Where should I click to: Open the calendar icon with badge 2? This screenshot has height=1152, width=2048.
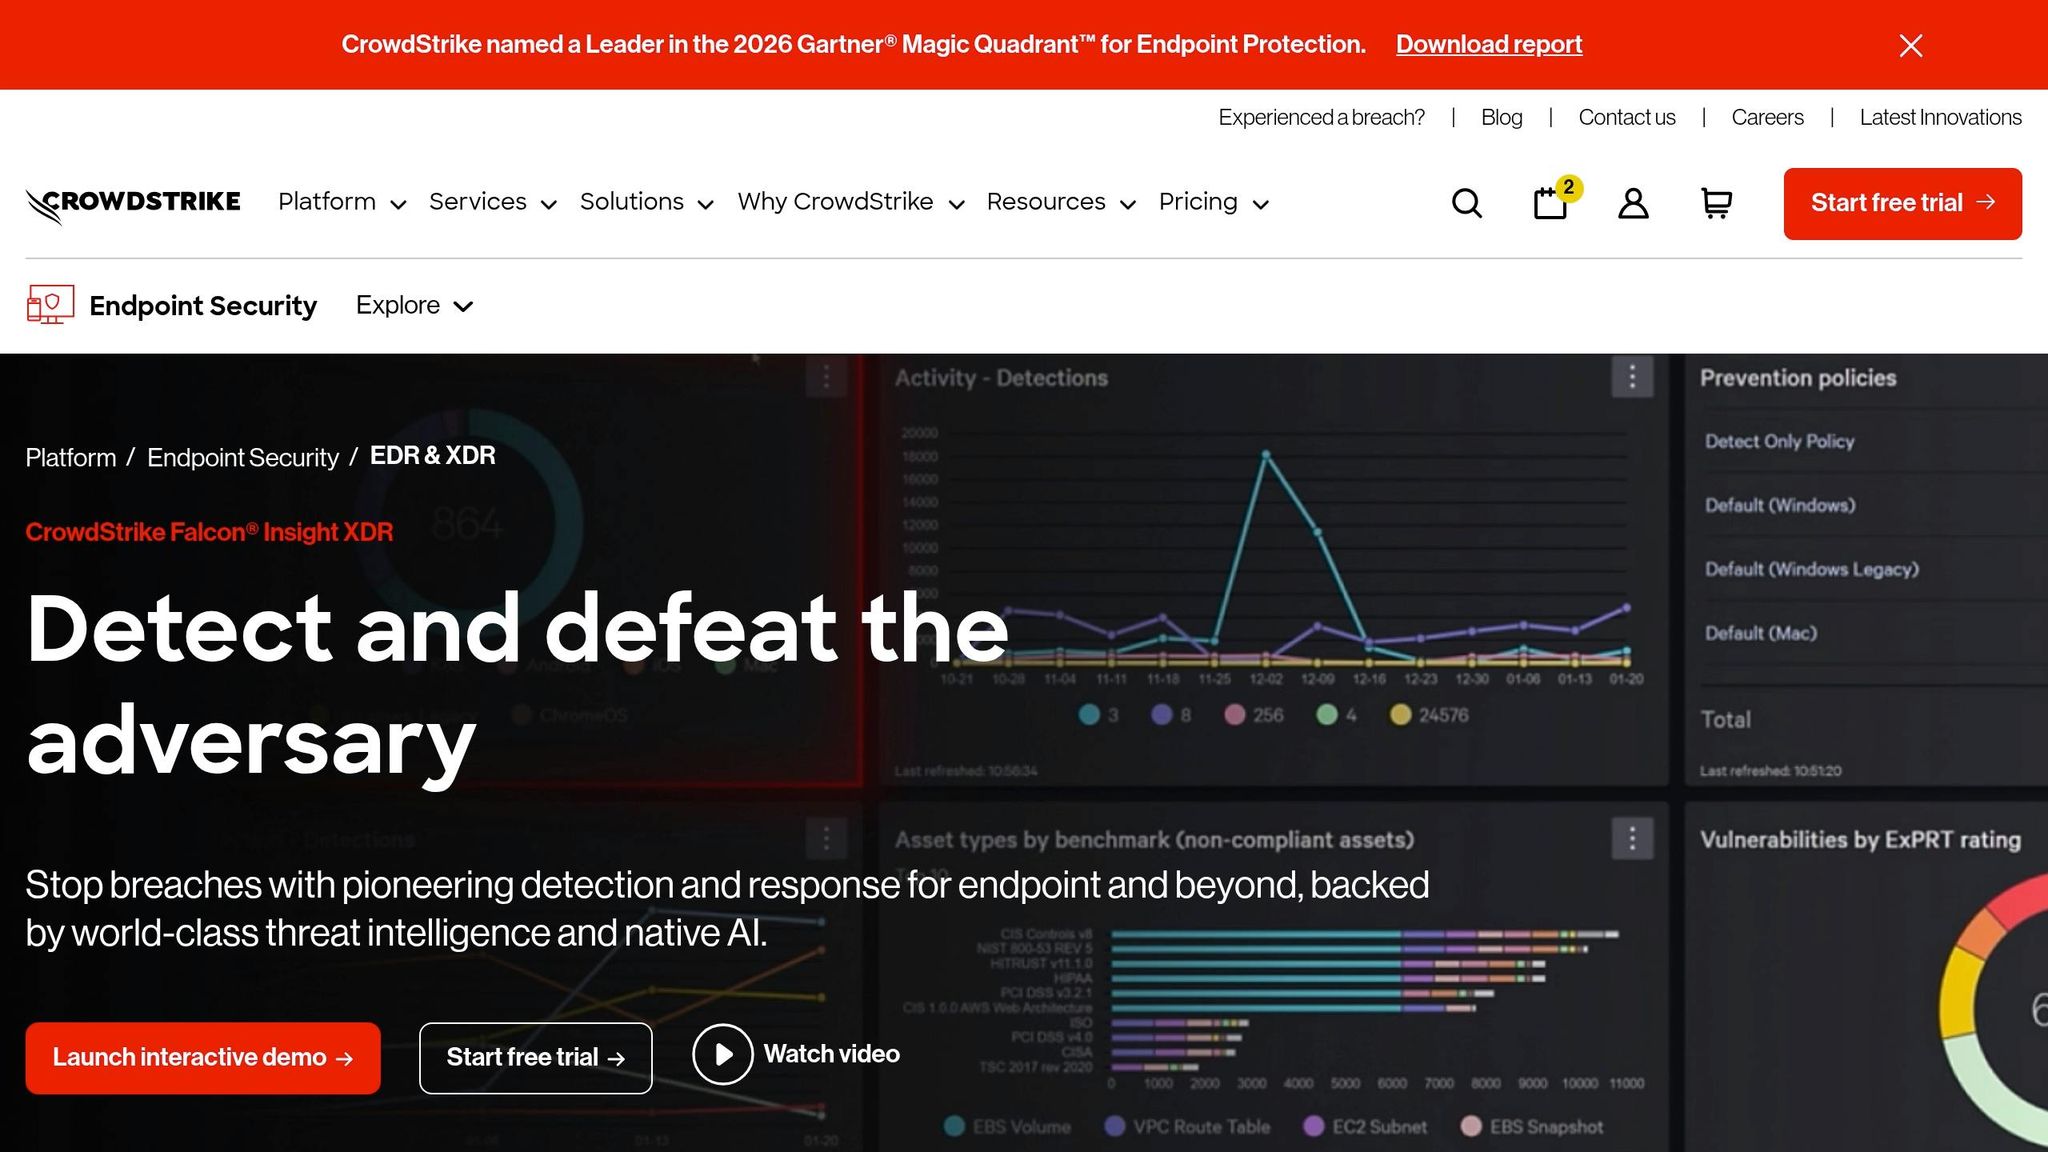tap(1551, 202)
